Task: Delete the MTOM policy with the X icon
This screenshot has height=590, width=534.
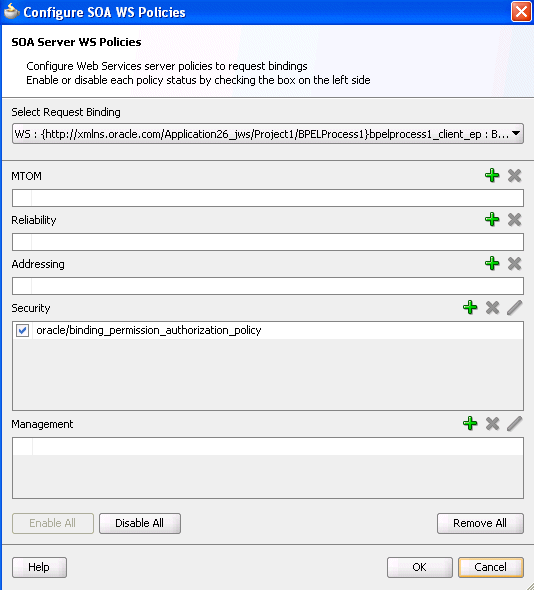Action: coord(514,175)
